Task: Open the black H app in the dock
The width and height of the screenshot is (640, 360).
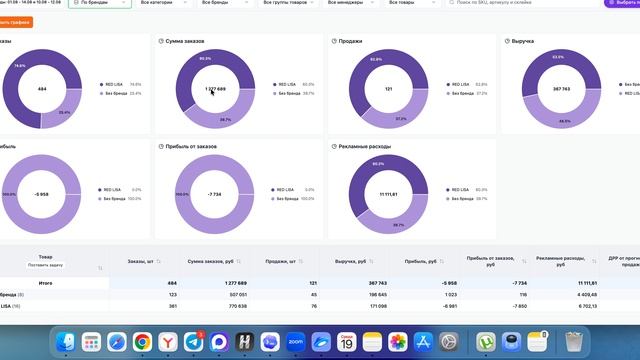Action: point(244,342)
